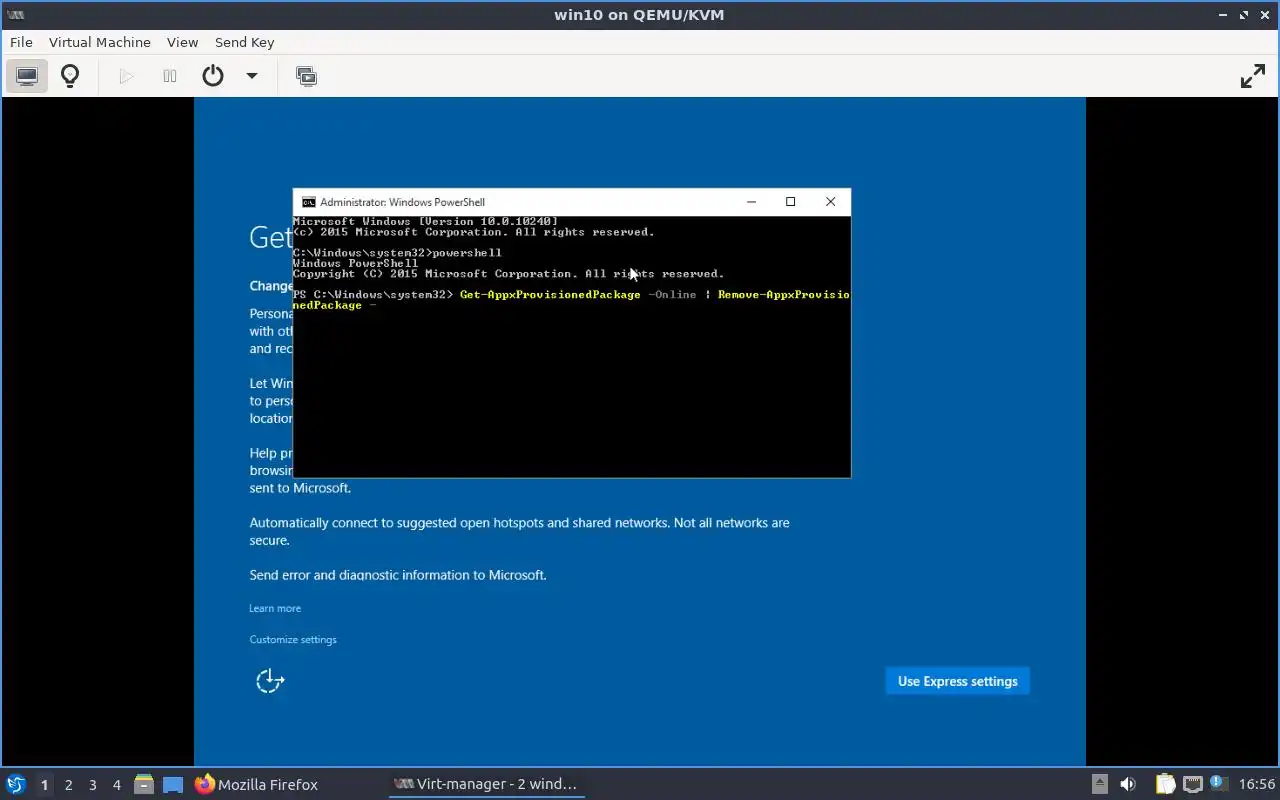Open the Customize settings link
This screenshot has height=800, width=1280.
[293, 639]
